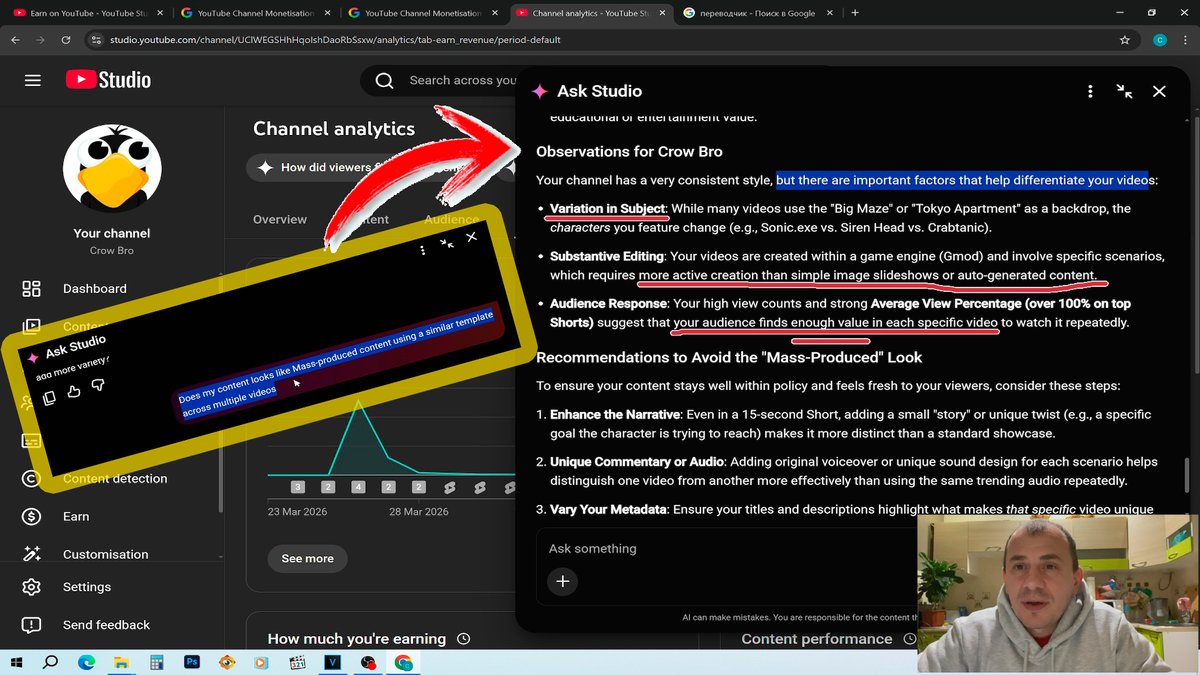Click the Search across your channel box
This screenshot has width=1200, height=675.
pos(462,80)
